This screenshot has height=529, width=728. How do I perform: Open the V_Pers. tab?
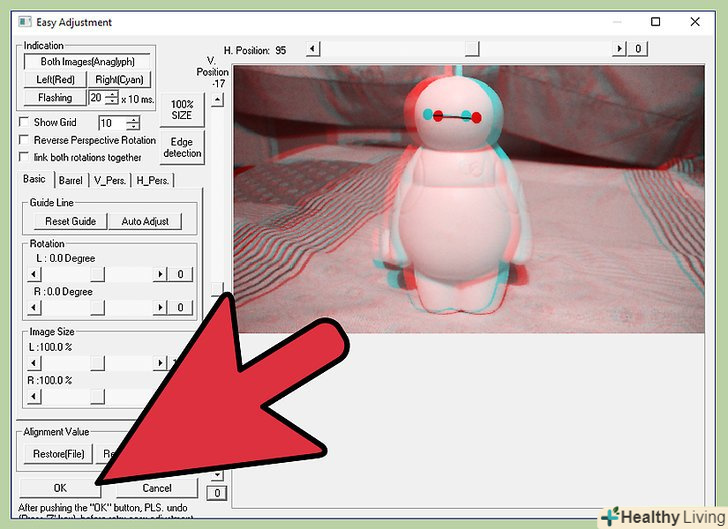tap(110, 181)
